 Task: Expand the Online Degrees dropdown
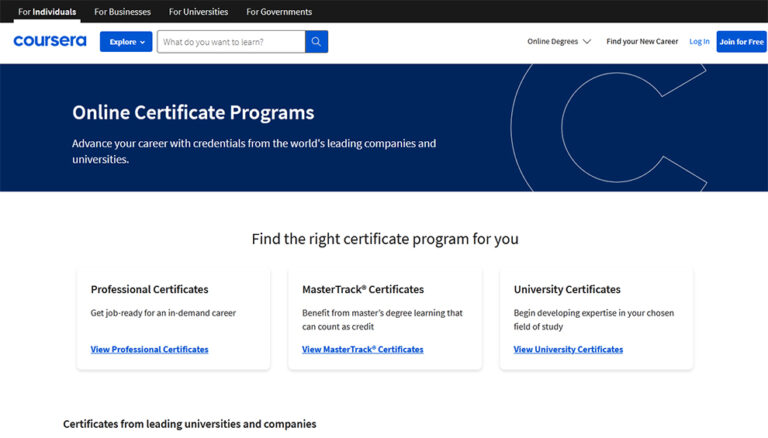pyautogui.click(x=559, y=42)
